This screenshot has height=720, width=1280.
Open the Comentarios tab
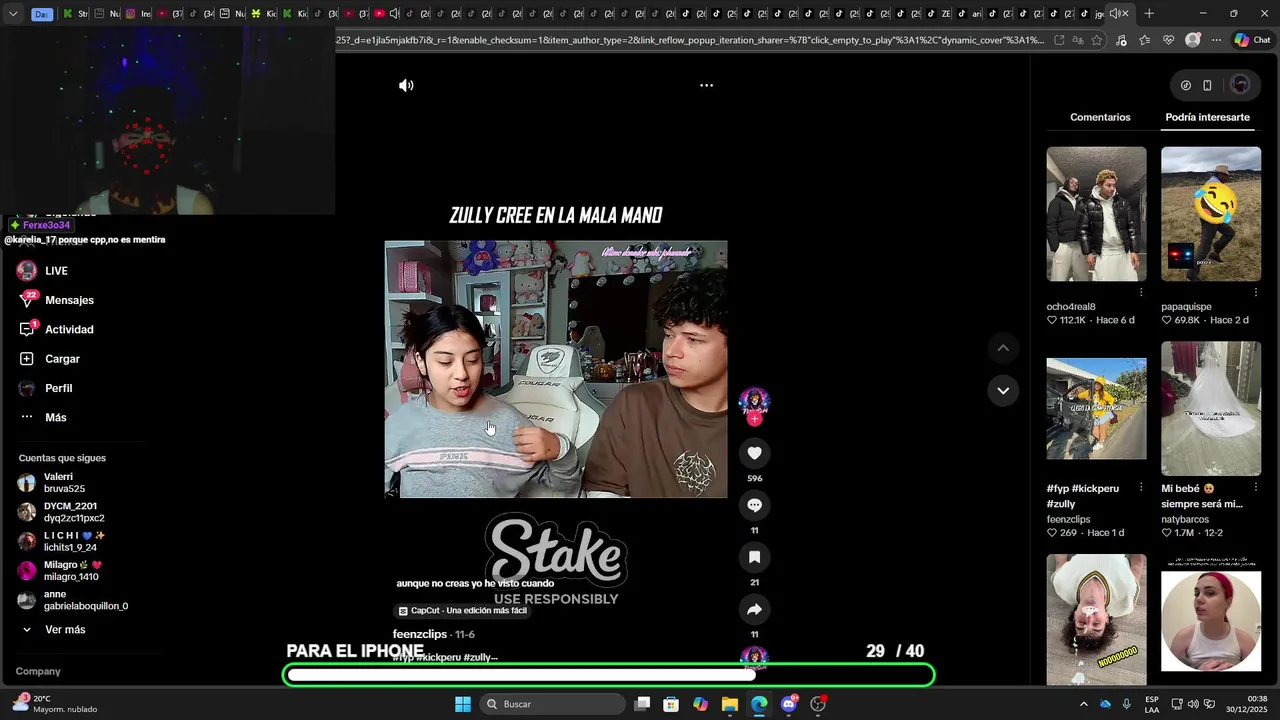pos(1100,117)
